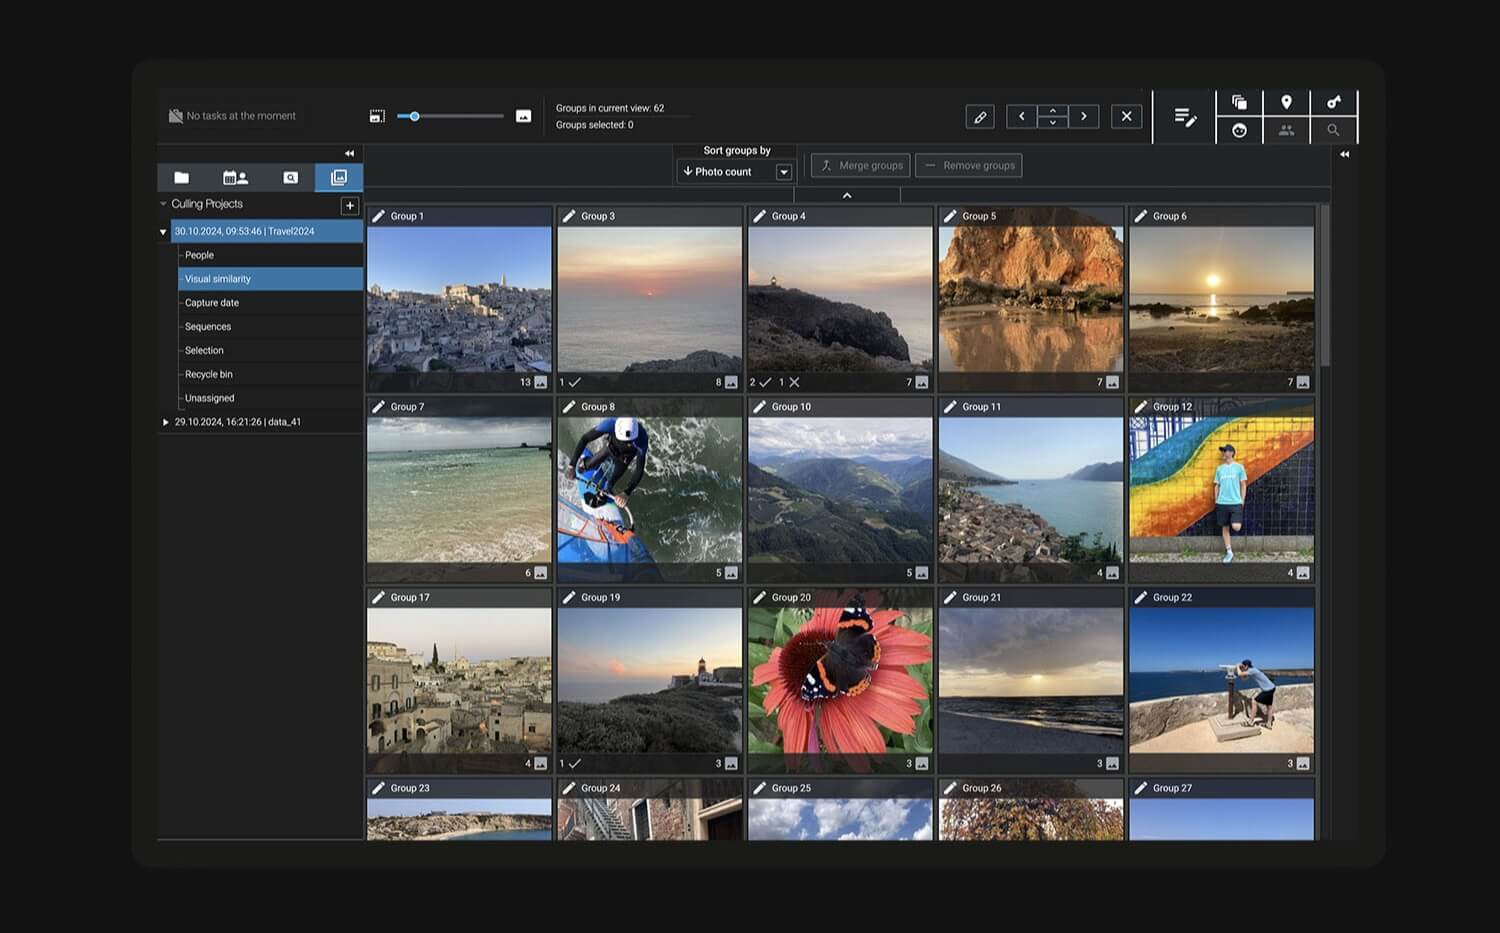
Task: Collapse the sort bar with up chevron
Action: (x=847, y=195)
